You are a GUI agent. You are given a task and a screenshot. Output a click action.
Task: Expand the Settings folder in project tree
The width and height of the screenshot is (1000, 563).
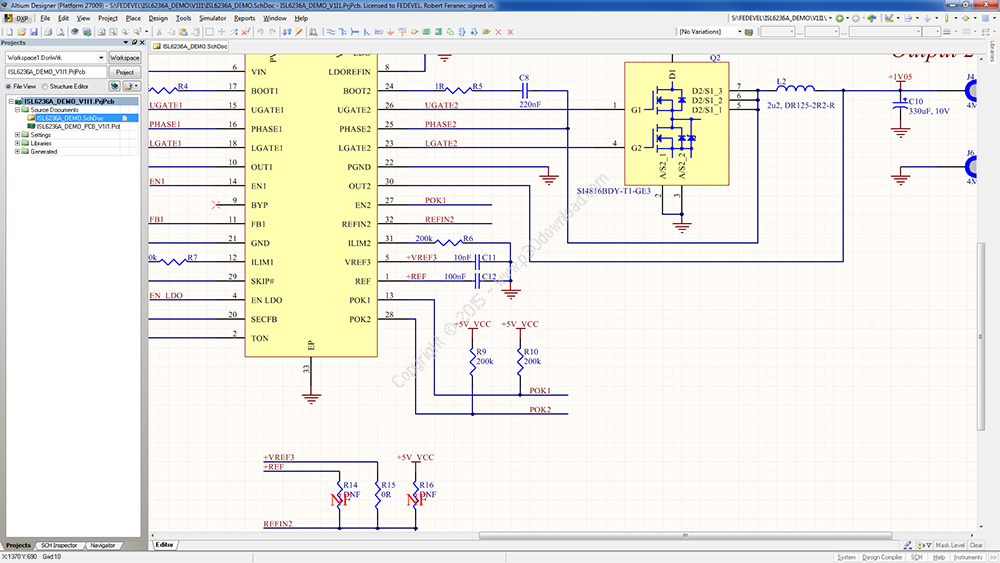coord(17,135)
